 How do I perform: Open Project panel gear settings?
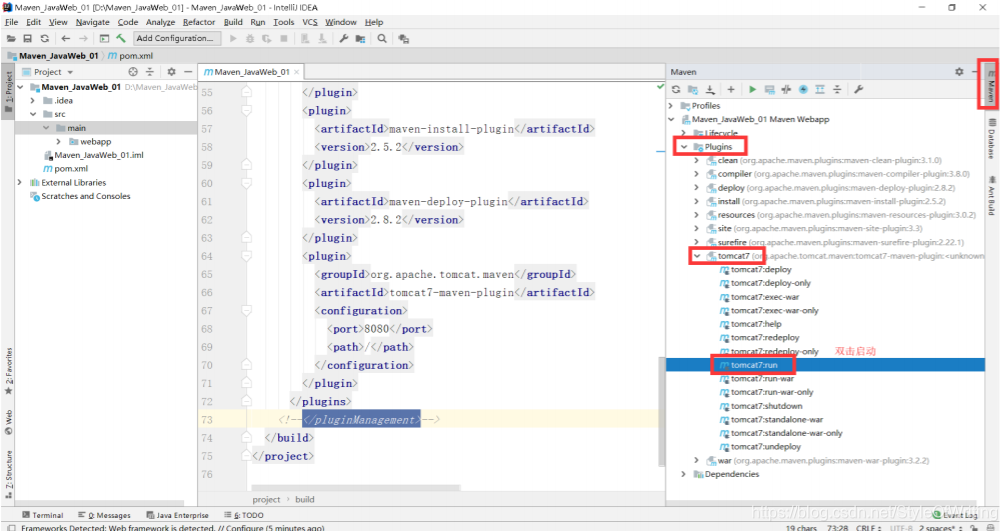[171, 72]
